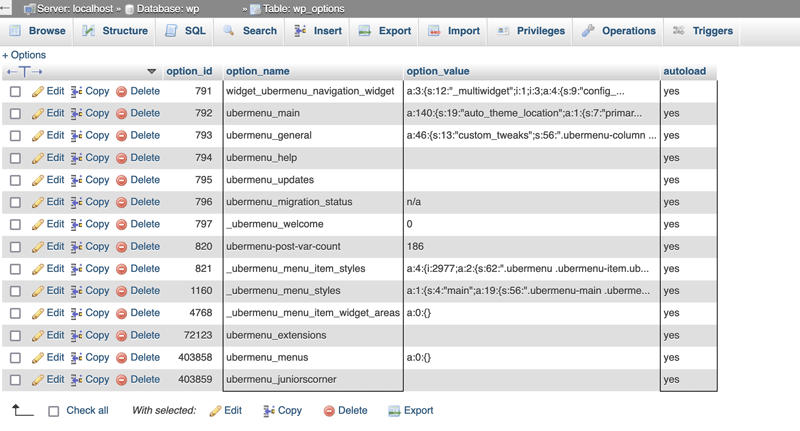Delete selected rows via With selected Delete

345,411
